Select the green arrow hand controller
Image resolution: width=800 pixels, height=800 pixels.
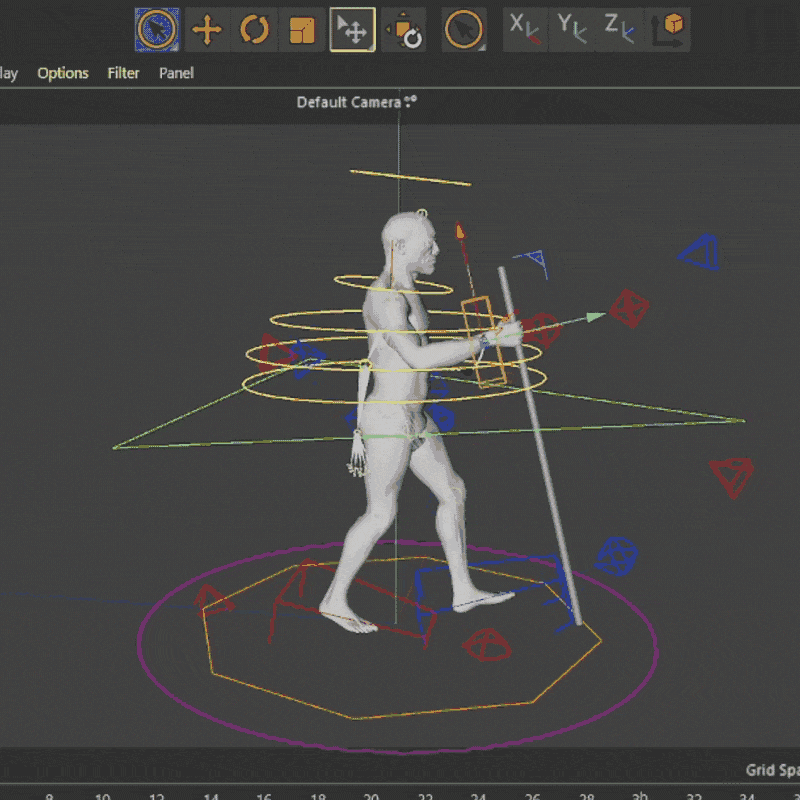tap(596, 317)
